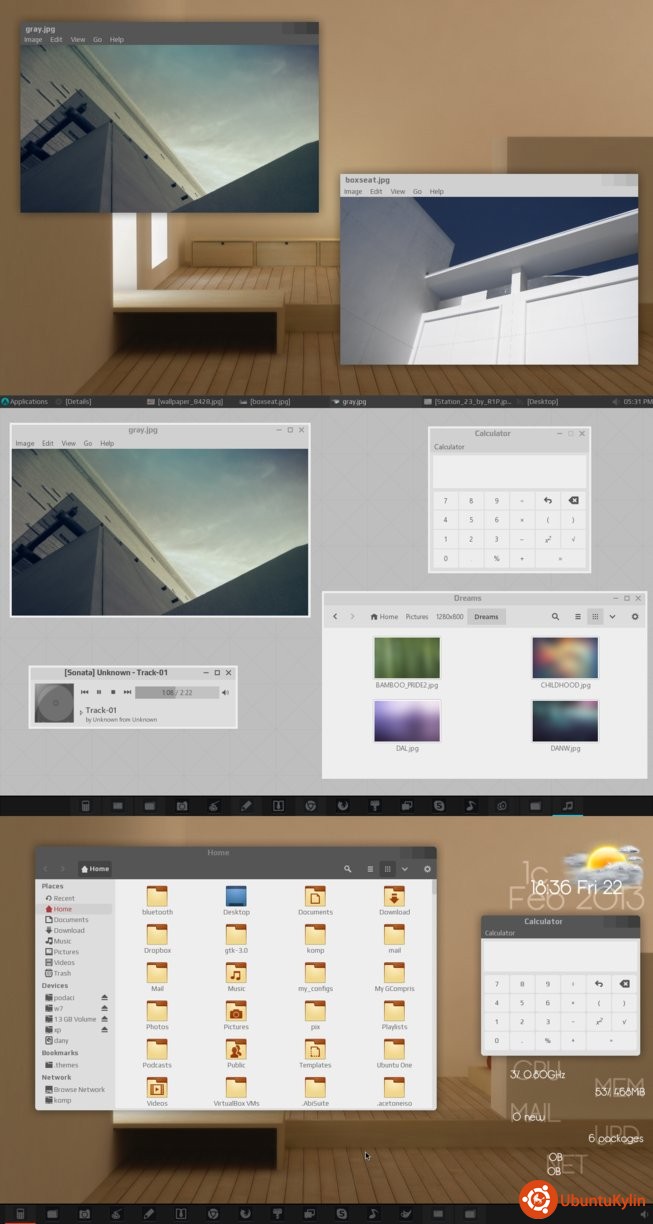Go to Pictures in Dreams path bar
The width and height of the screenshot is (653, 1224).
pos(417,617)
